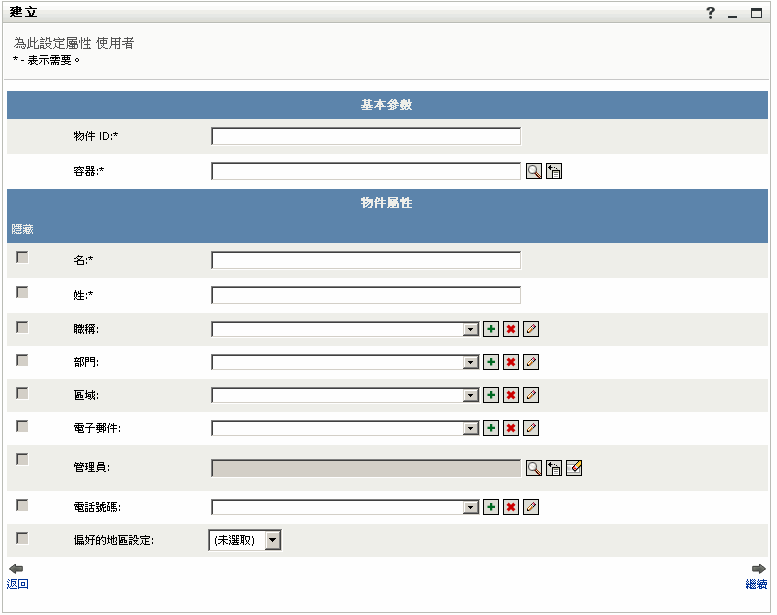Click the 返回 link
Viewport: 777px width, 615px height.
point(17,584)
